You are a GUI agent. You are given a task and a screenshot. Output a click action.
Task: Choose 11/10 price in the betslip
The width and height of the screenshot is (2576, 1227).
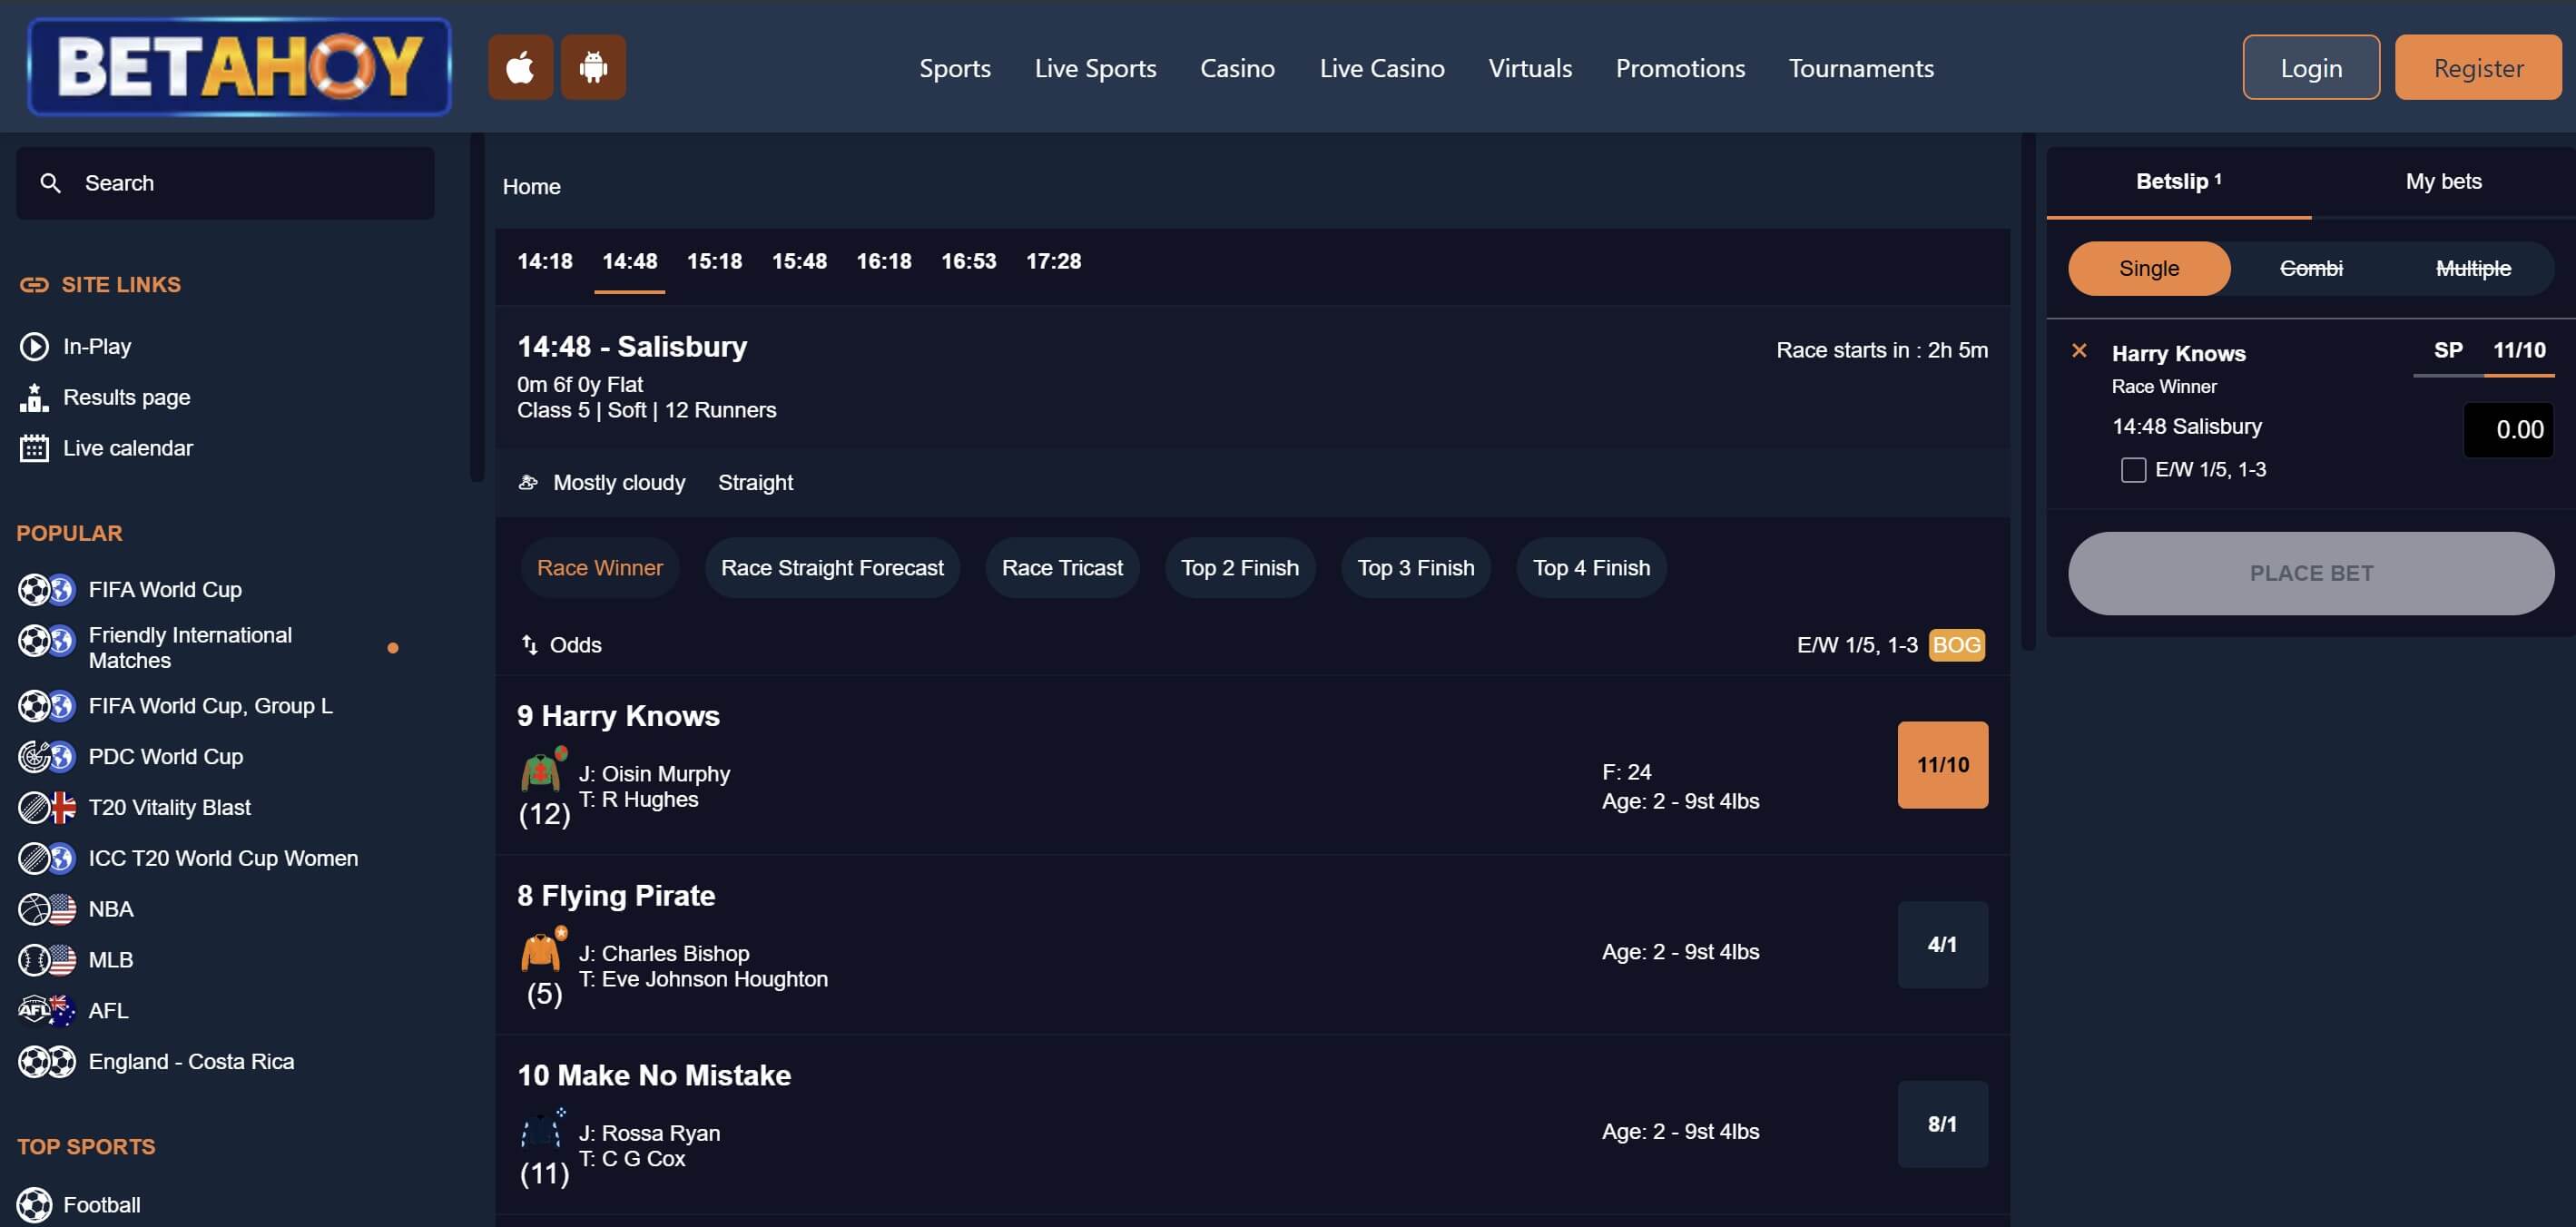point(2519,351)
